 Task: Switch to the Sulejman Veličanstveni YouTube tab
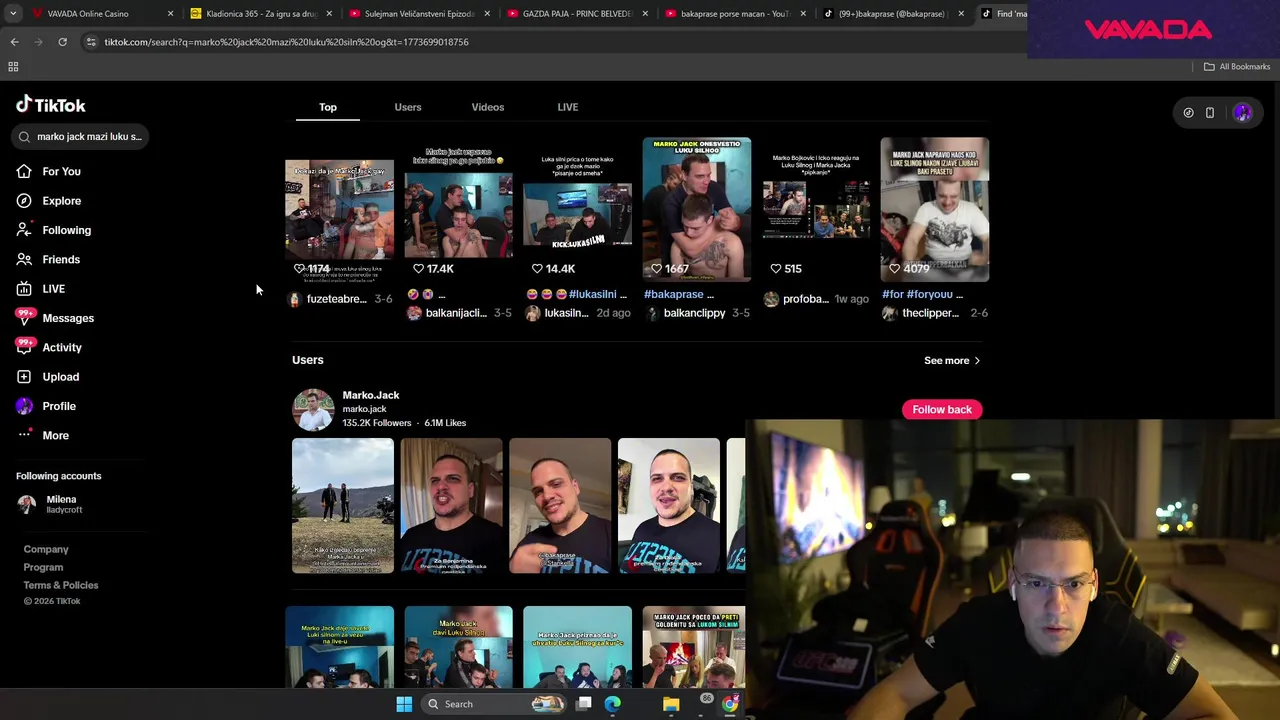(419, 14)
